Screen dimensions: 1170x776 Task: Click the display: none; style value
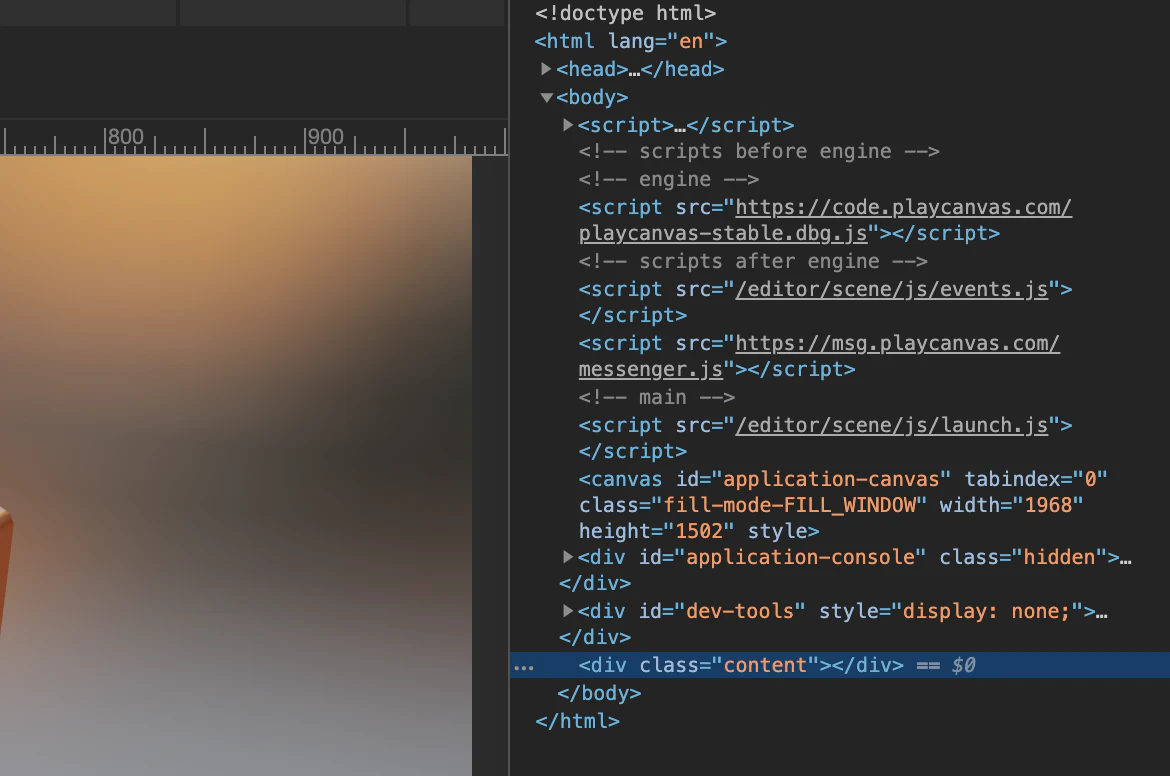coord(986,611)
